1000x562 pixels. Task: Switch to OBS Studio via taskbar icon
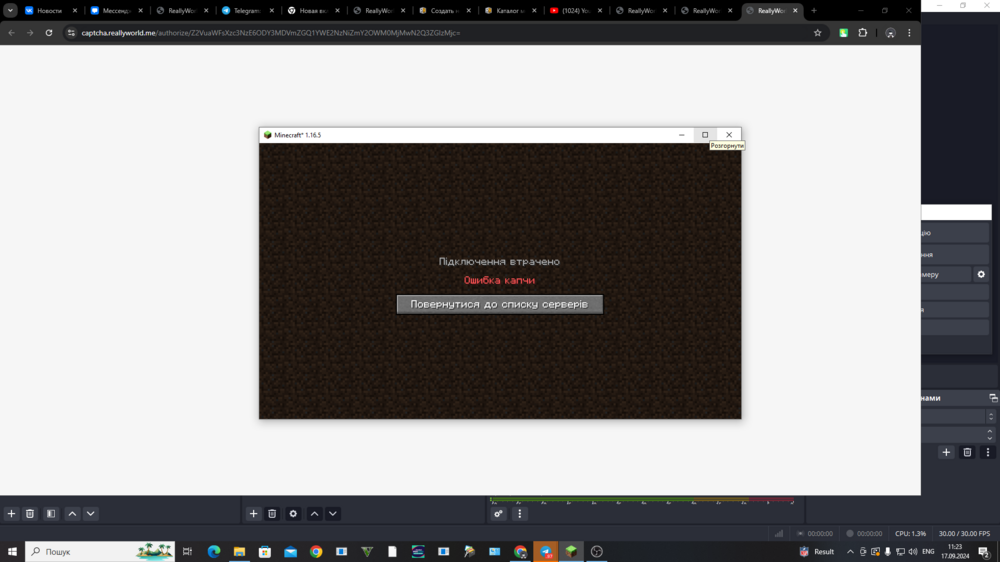[x=597, y=551]
